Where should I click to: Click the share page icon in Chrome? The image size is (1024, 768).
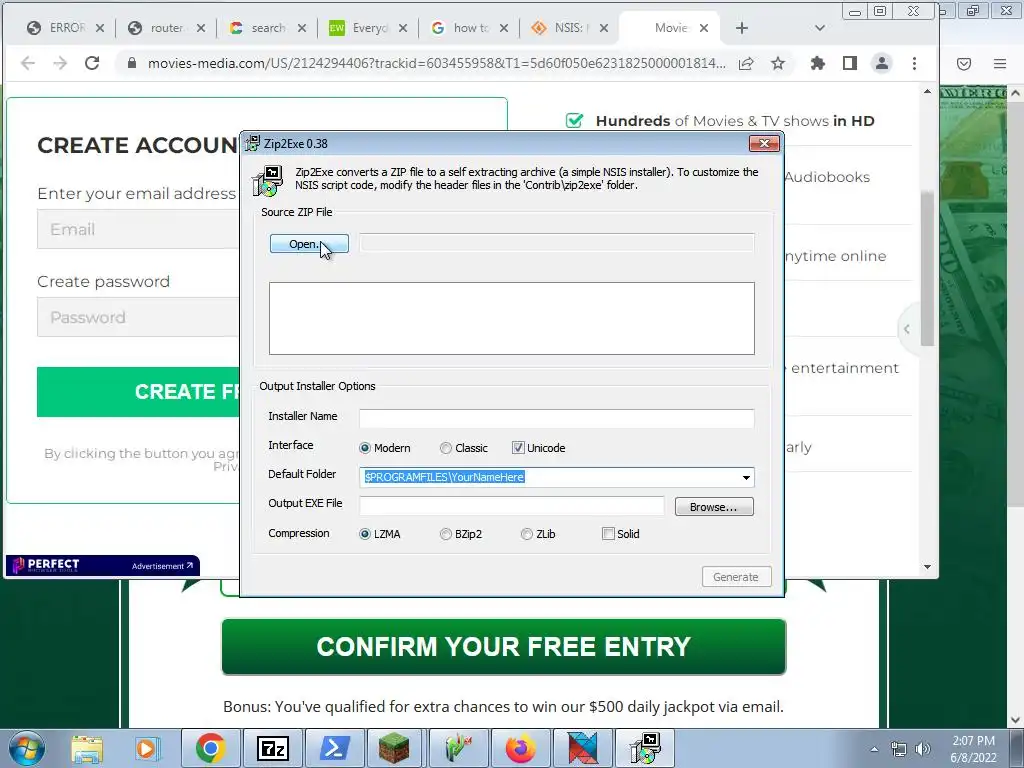[x=746, y=63]
